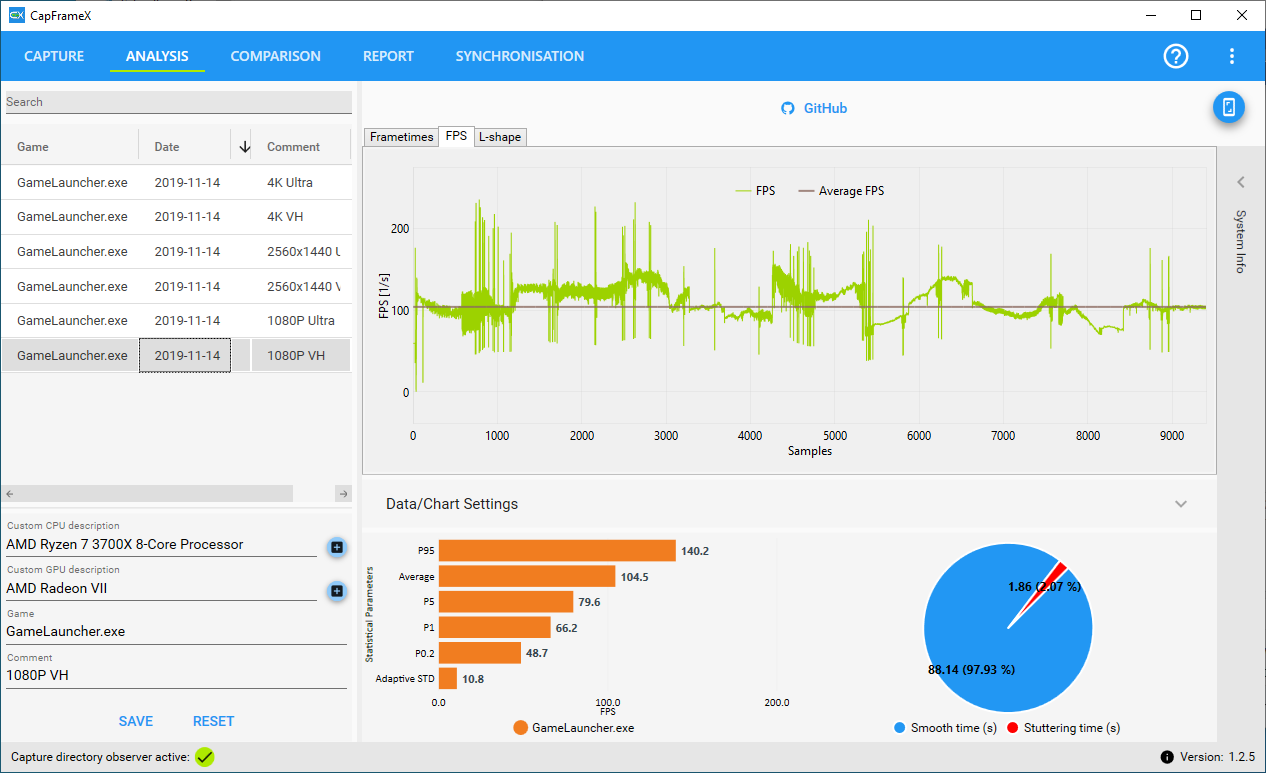Viewport: 1266px width, 773px height.
Task: Select the 4K VH record row
Action: coord(177,217)
